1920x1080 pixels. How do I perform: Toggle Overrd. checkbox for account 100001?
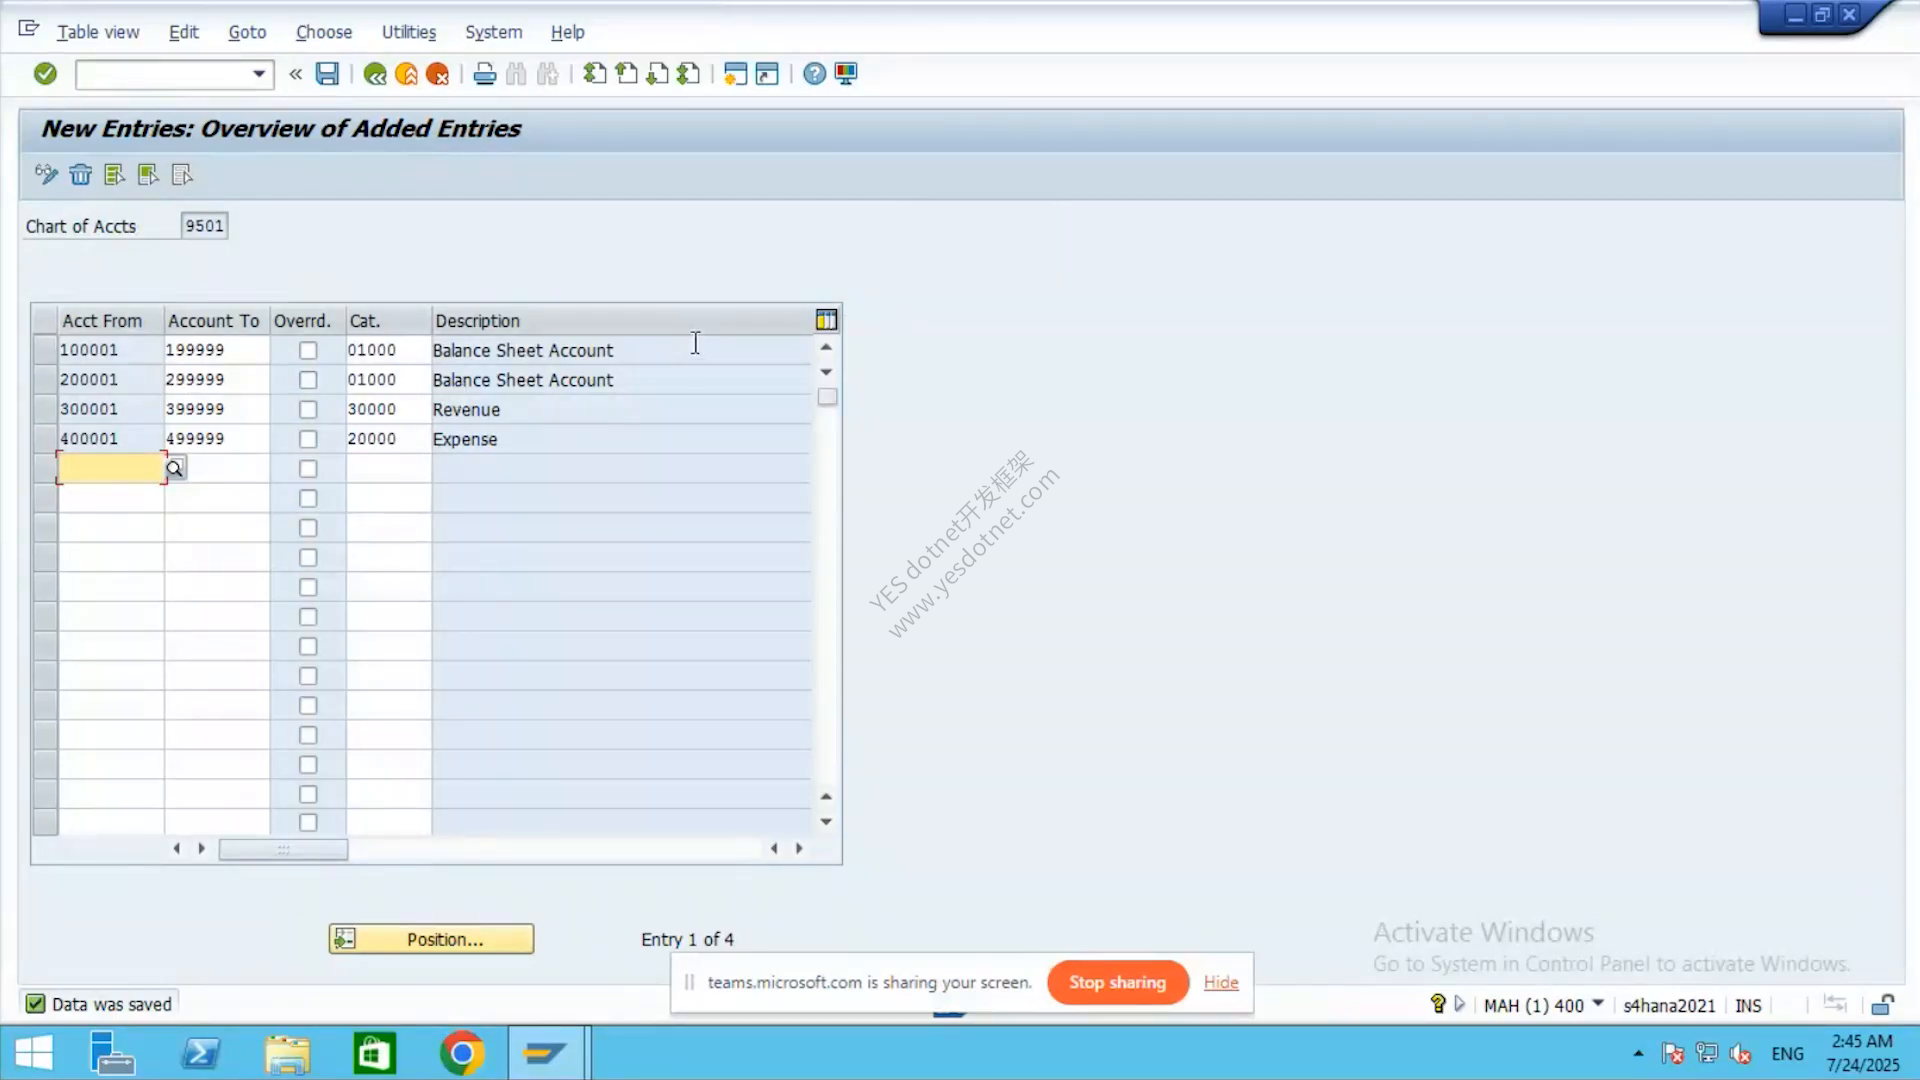(x=308, y=351)
